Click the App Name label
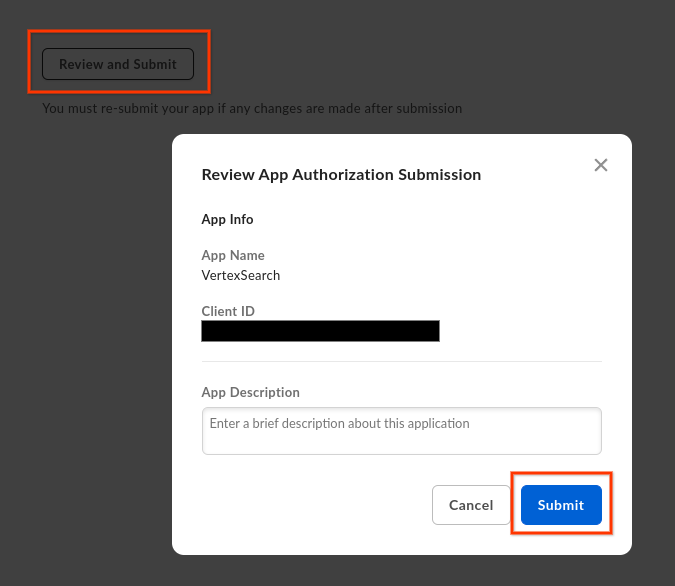 [x=233, y=255]
